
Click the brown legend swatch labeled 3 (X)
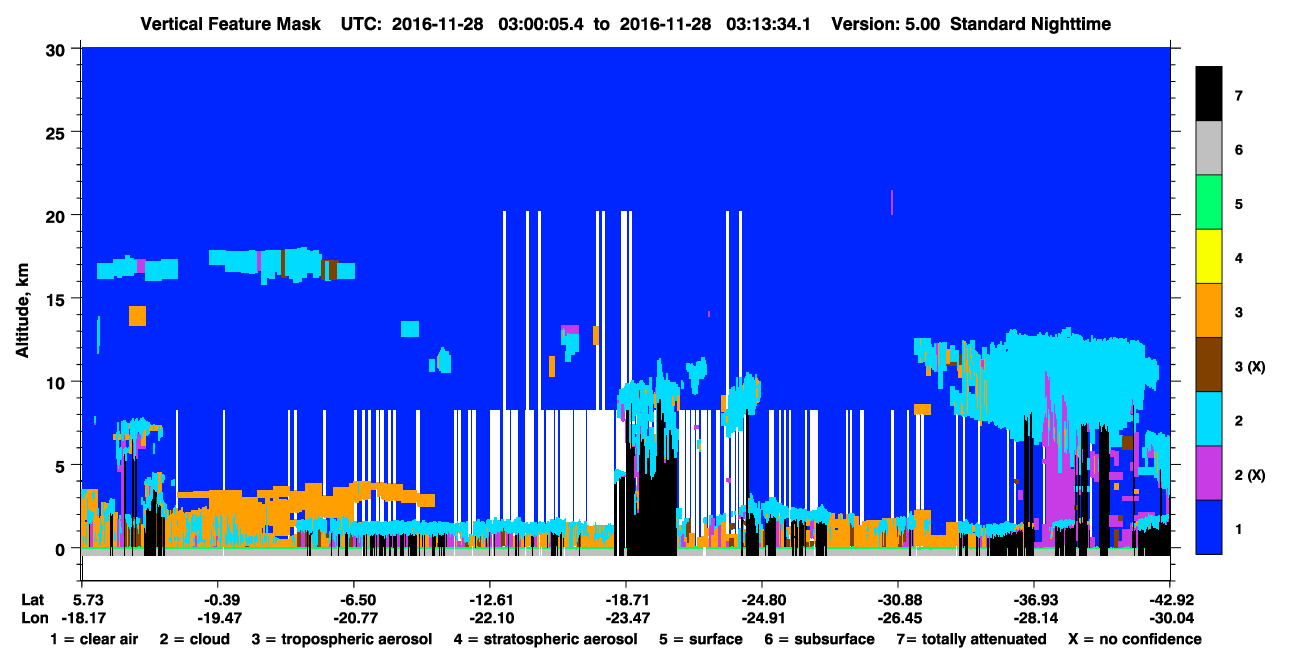click(1209, 365)
